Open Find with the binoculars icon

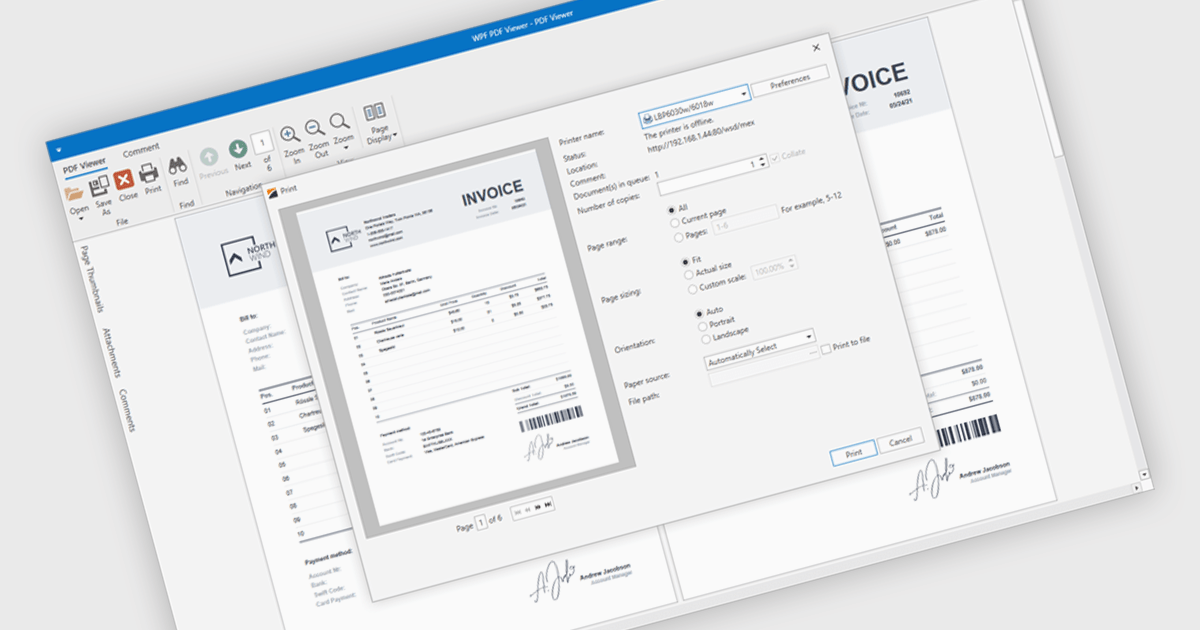(x=178, y=165)
